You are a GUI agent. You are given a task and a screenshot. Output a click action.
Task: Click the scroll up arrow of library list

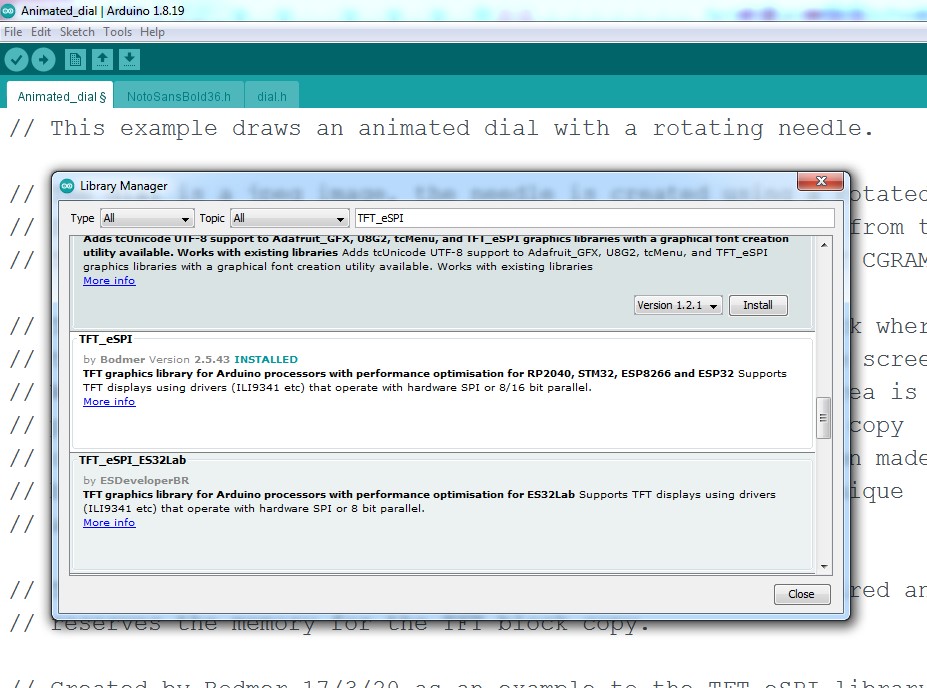point(824,245)
